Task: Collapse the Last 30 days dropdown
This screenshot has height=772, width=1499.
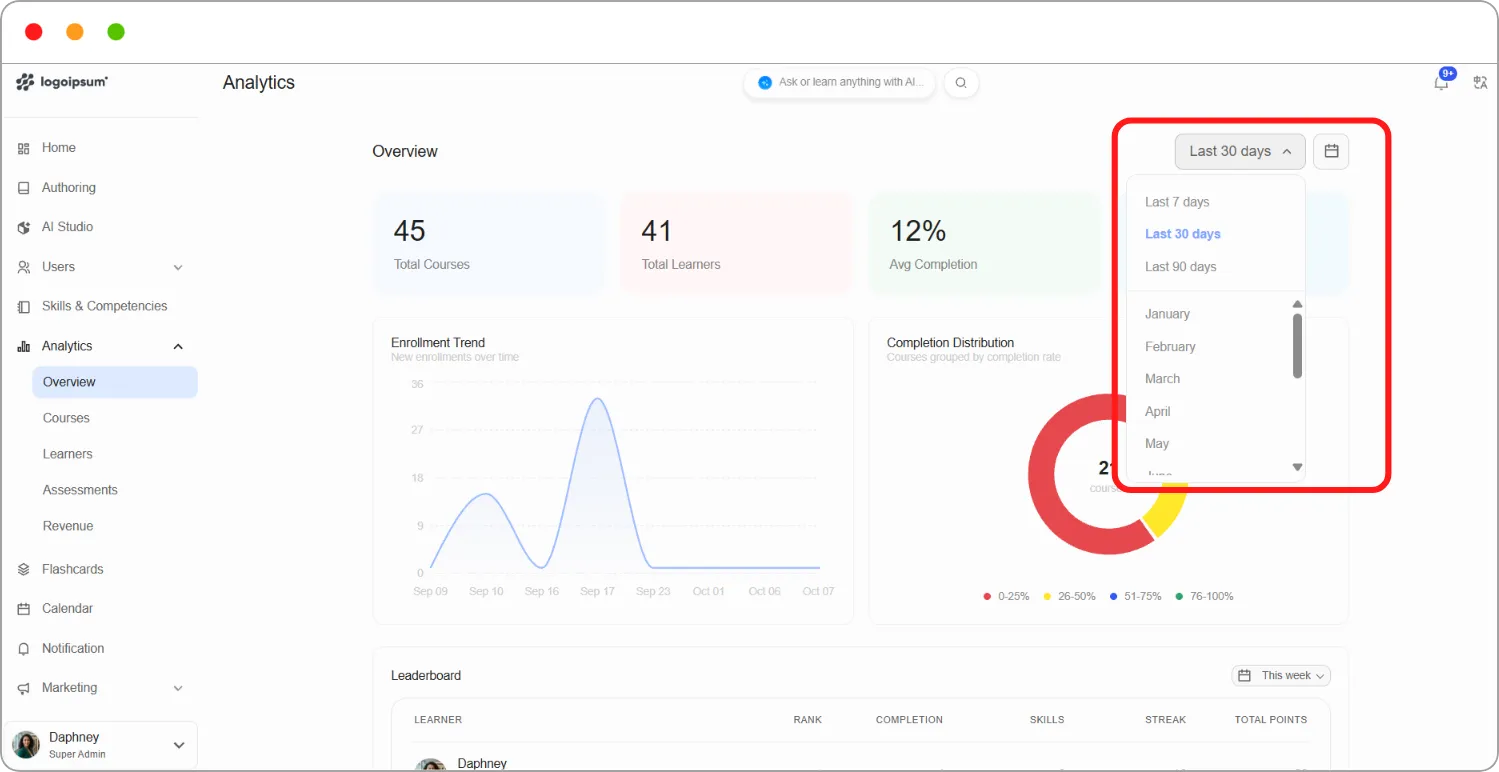Action: pos(1240,152)
